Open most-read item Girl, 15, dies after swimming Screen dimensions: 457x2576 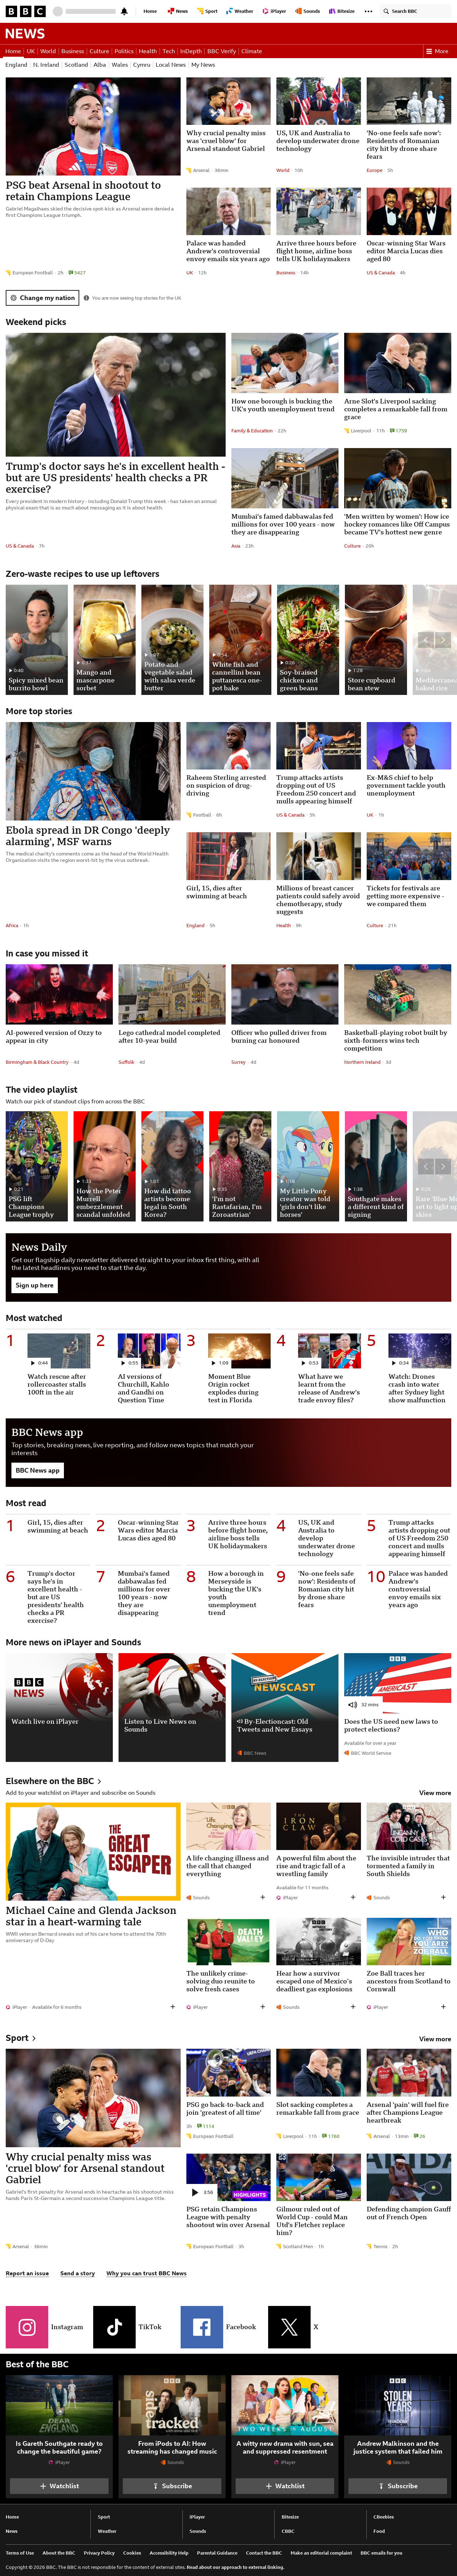point(57,1526)
